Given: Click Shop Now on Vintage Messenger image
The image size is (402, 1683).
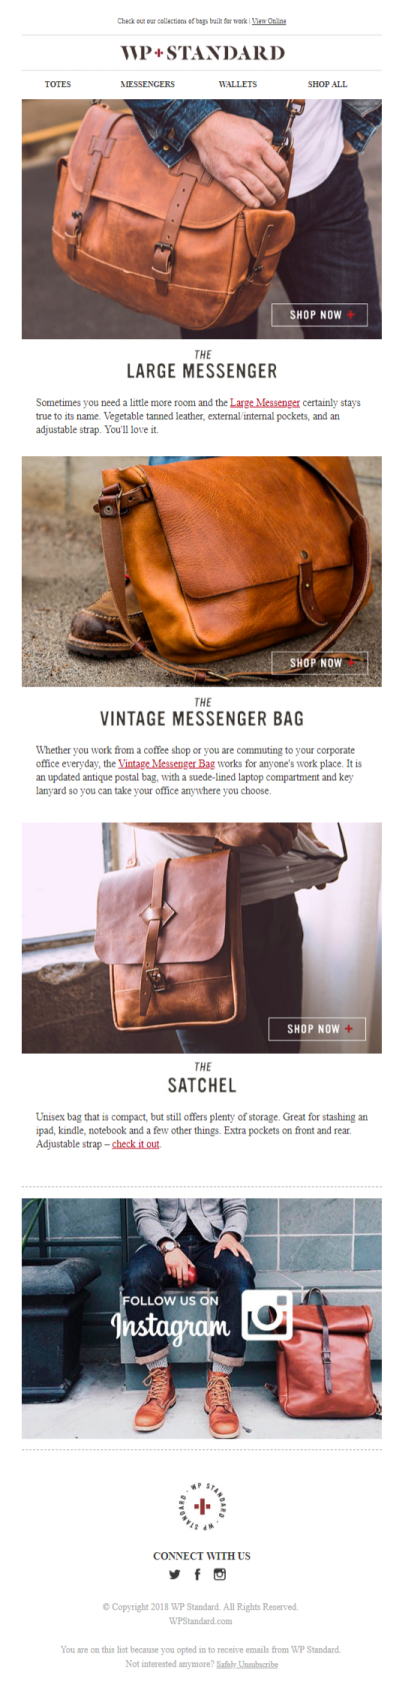Looking at the screenshot, I should 319,662.
